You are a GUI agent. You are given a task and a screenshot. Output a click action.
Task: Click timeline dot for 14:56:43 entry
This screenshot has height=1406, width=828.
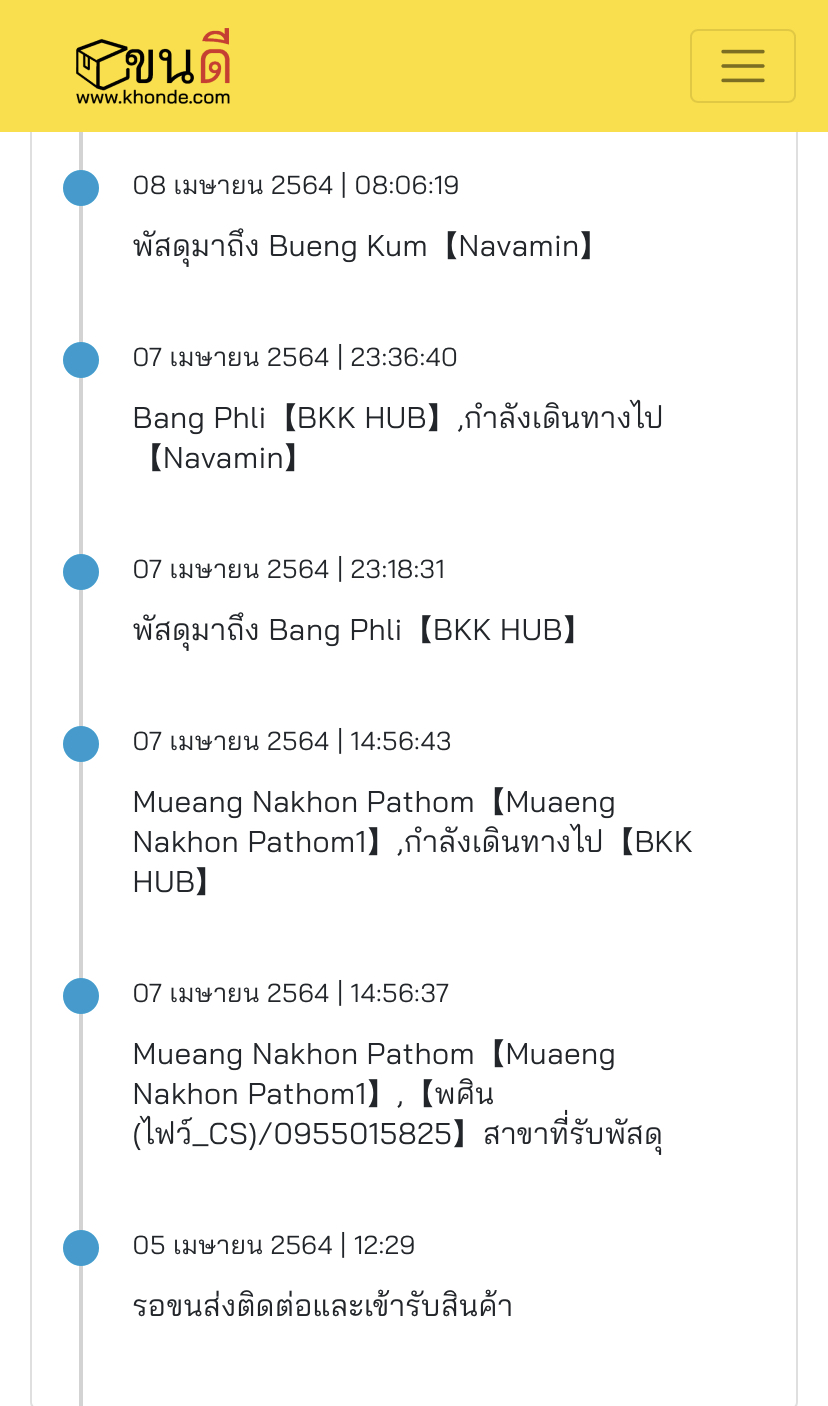pos(81,744)
